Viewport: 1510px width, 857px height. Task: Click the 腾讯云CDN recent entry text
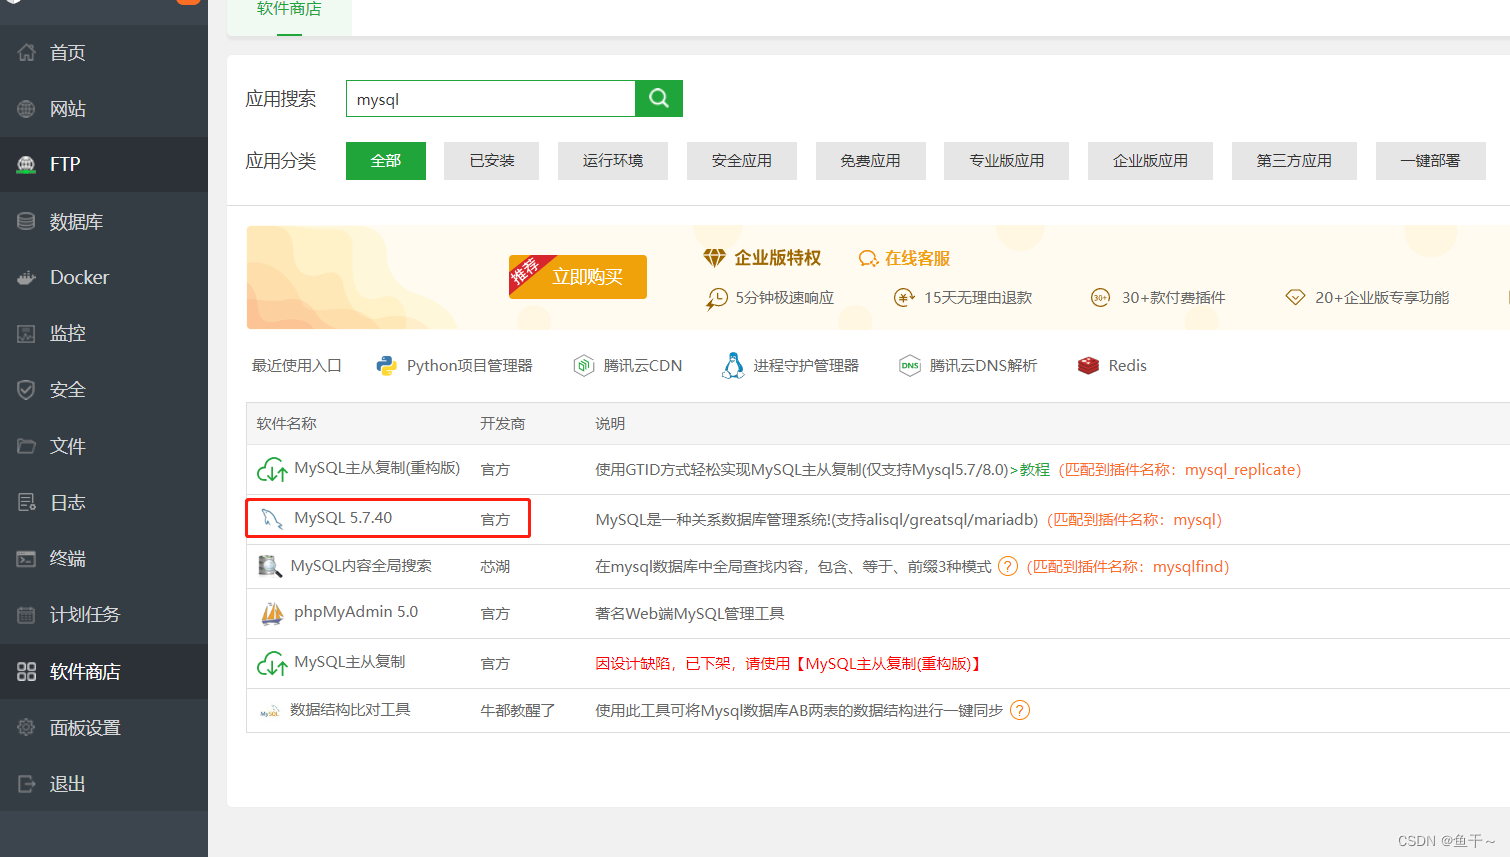tap(643, 366)
